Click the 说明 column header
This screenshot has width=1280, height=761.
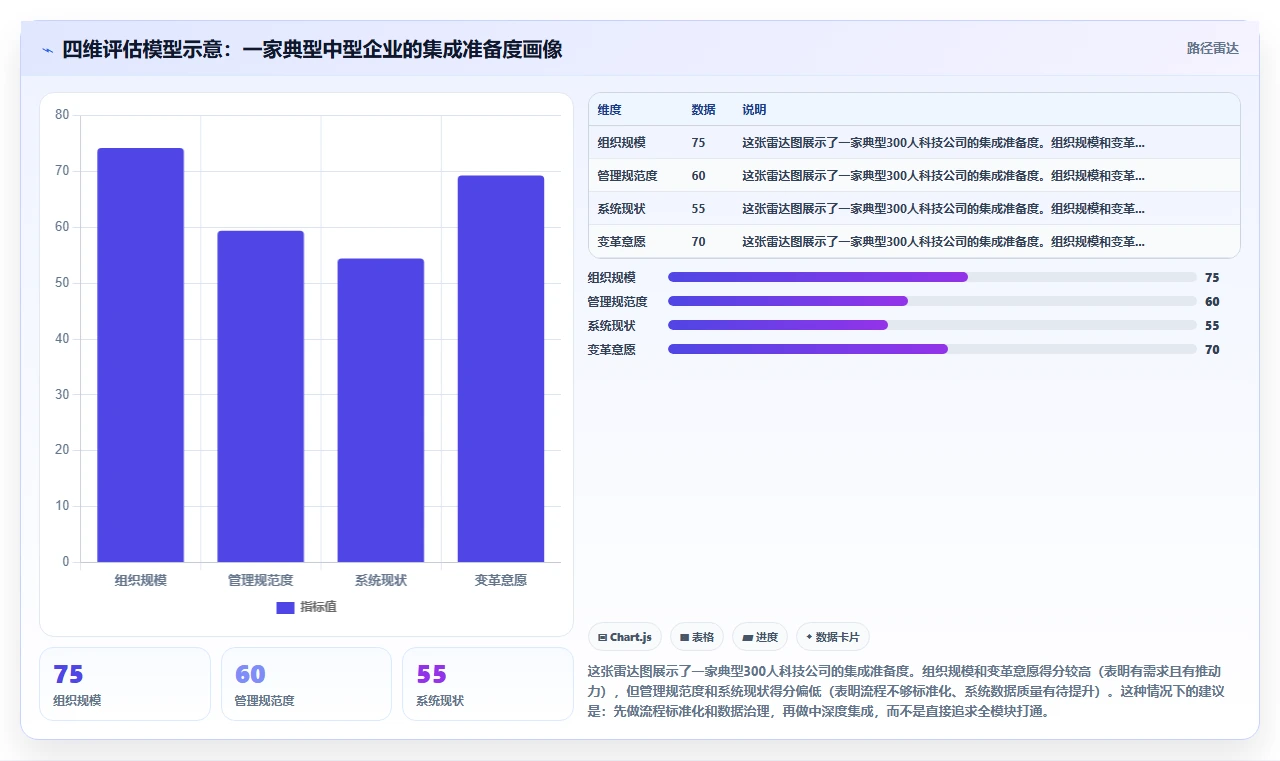coord(754,110)
